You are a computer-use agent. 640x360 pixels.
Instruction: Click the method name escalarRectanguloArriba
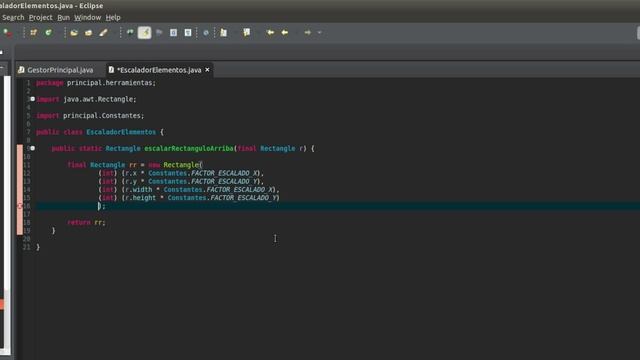[189, 149]
